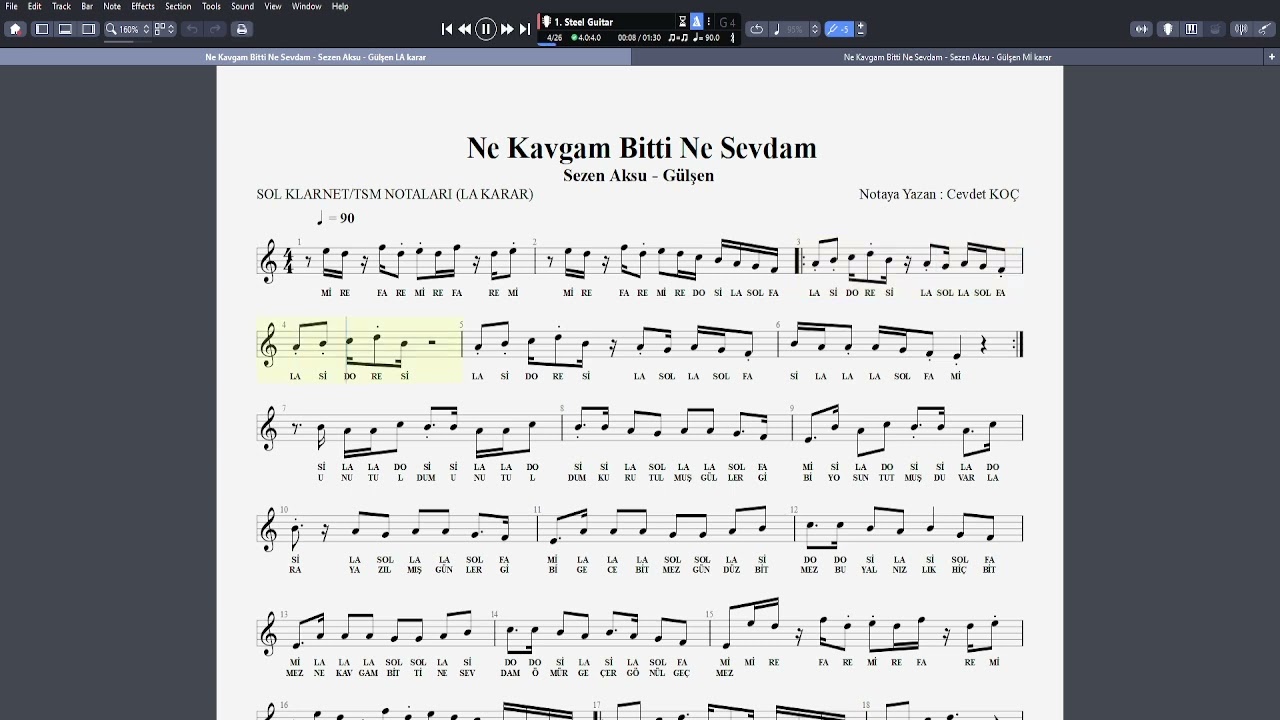The image size is (1280, 720).
Task: Click the Home button icon
Action: click(x=15, y=29)
